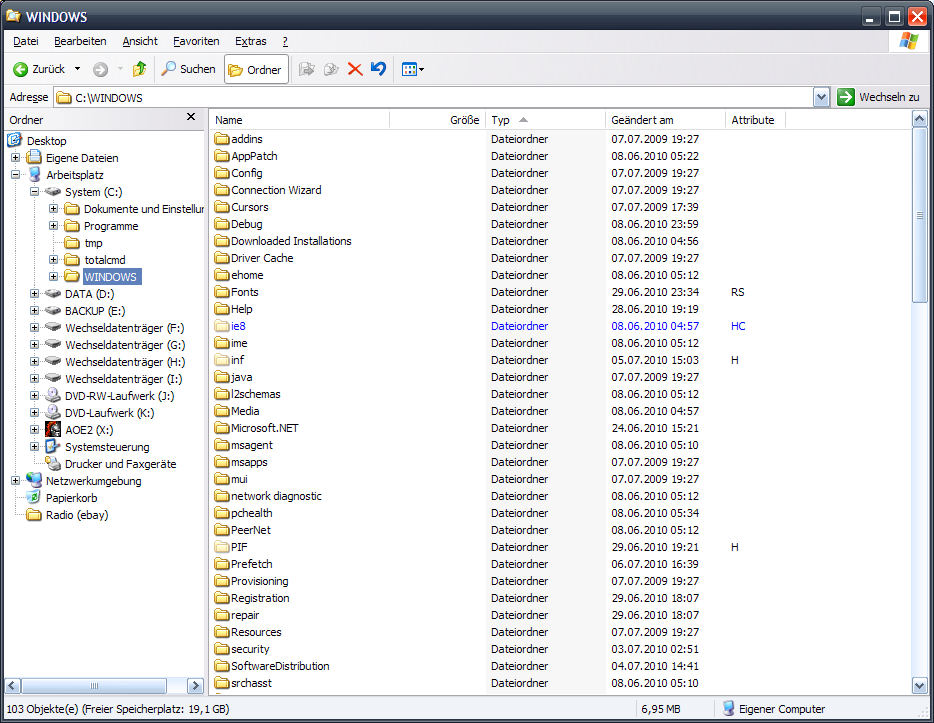Select the Systemsteuerung icon in tree
The width and height of the screenshot is (934, 723).
coord(53,447)
